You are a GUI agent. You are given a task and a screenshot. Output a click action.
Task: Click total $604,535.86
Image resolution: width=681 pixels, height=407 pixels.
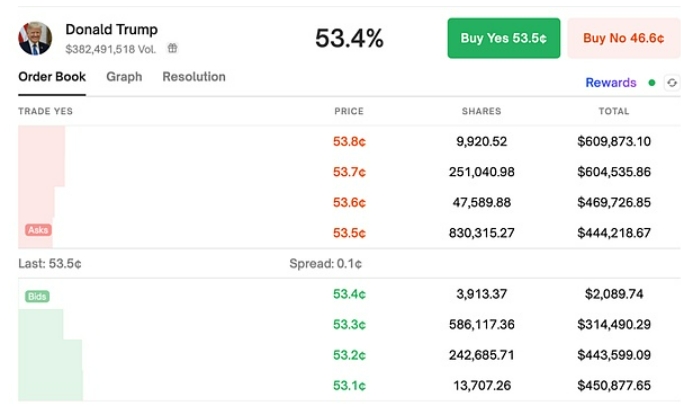point(614,172)
